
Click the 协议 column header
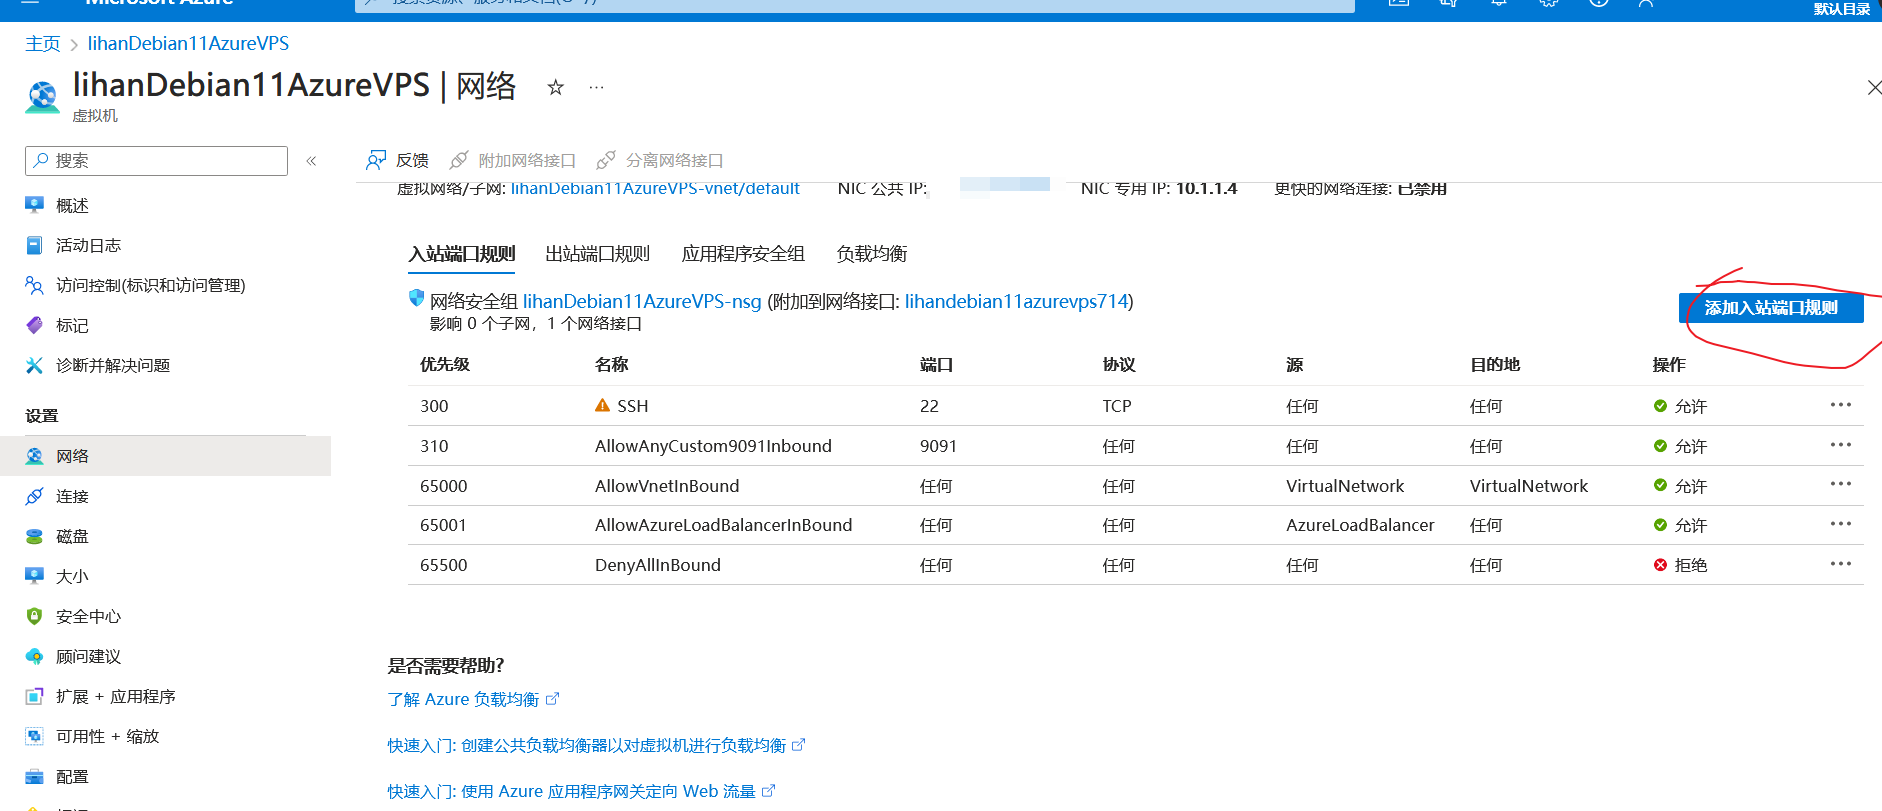point(1119,365)
